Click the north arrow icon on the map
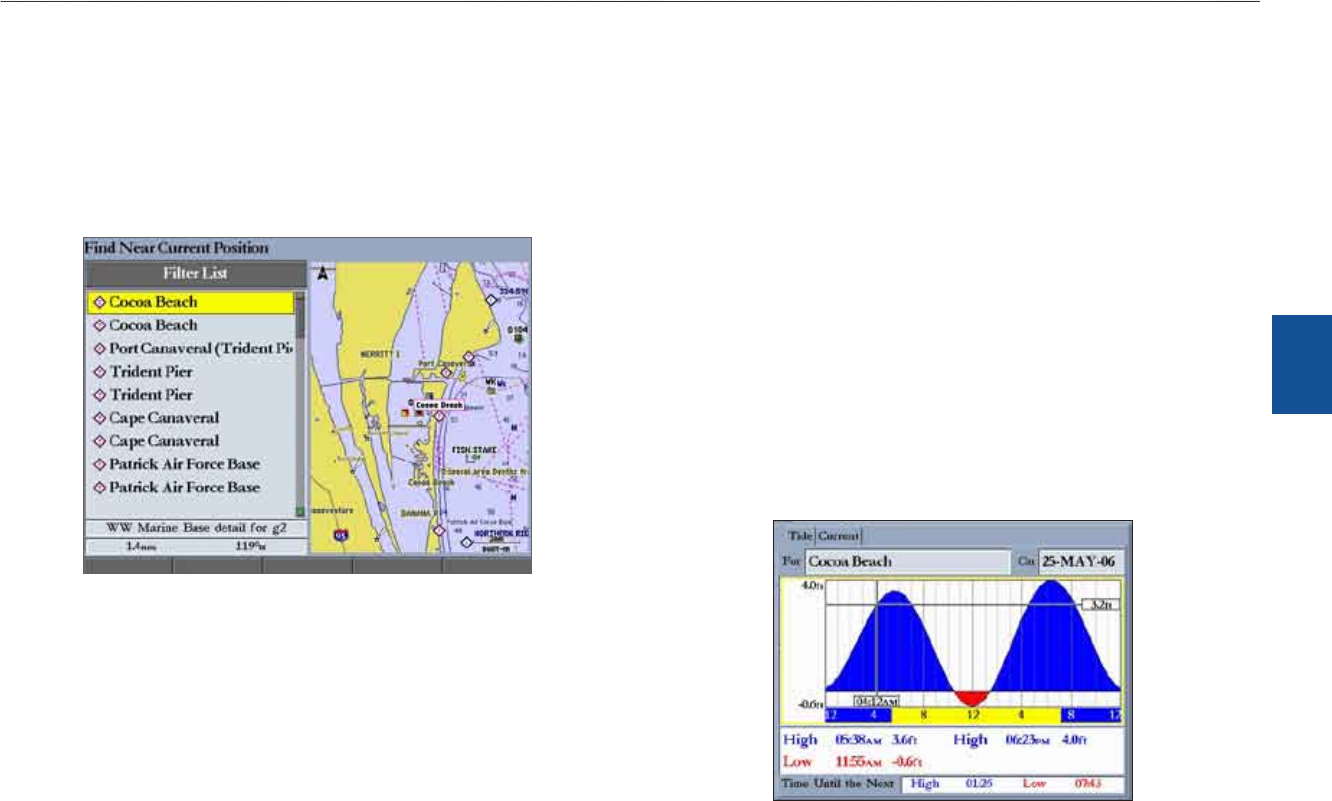Image resolution: width=1332 pixels, height=801 pixels. 321,275
